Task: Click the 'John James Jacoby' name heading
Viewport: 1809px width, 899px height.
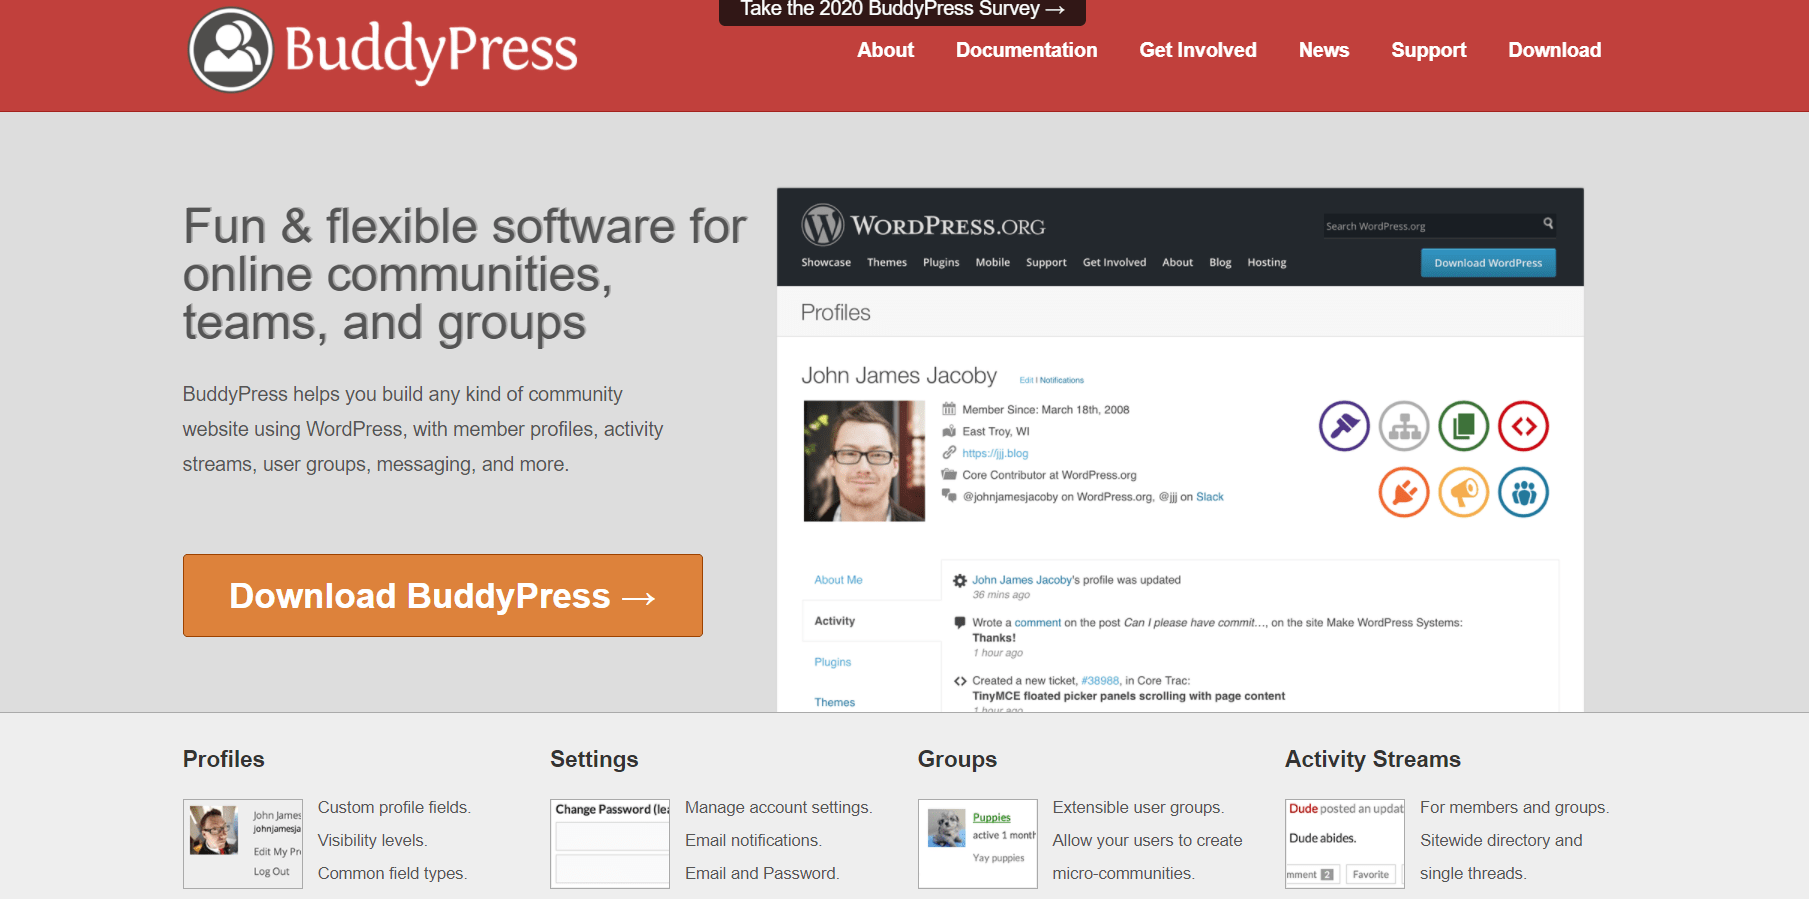Action: click(899, 376)
